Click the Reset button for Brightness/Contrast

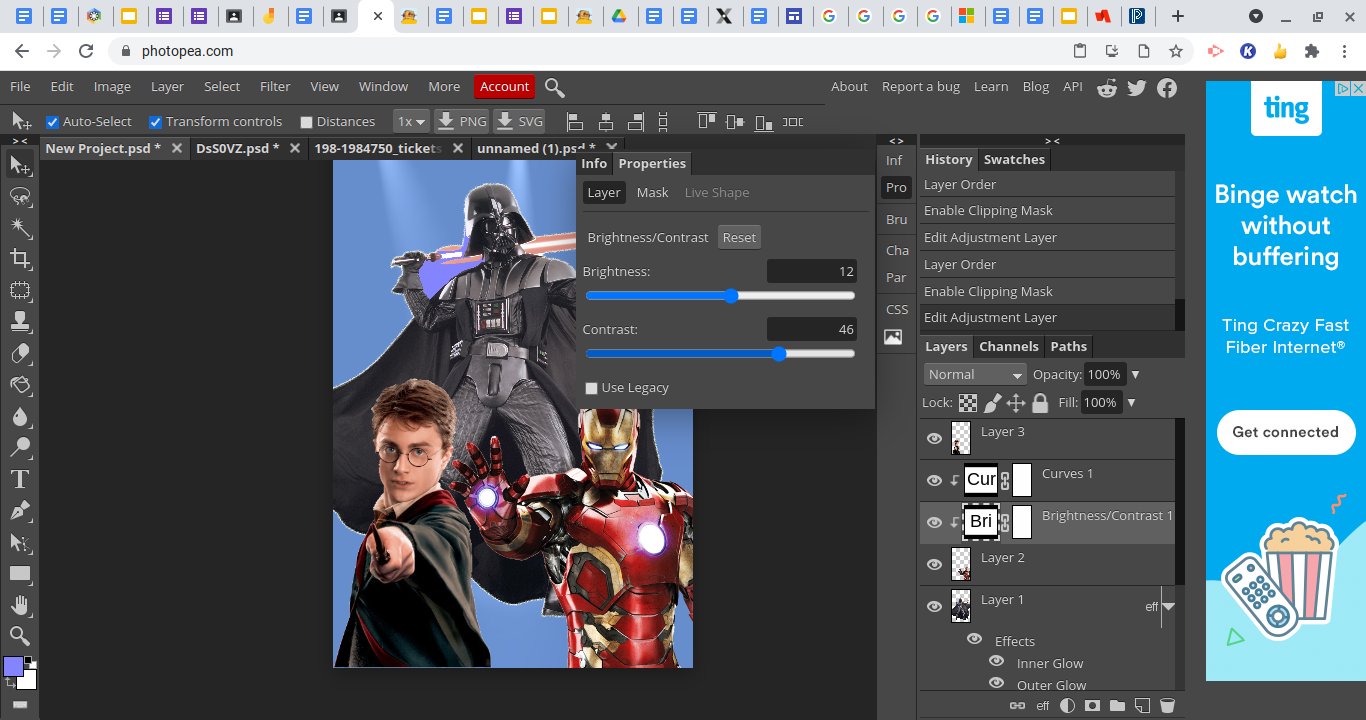[739, 238]
